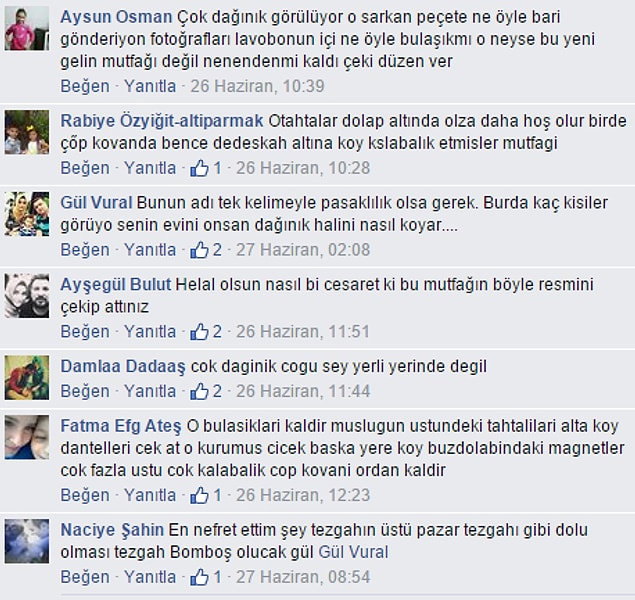
Task: Click the tagged Gül Vural mention in Naciye's comment
Action: (x=353, y=552)
